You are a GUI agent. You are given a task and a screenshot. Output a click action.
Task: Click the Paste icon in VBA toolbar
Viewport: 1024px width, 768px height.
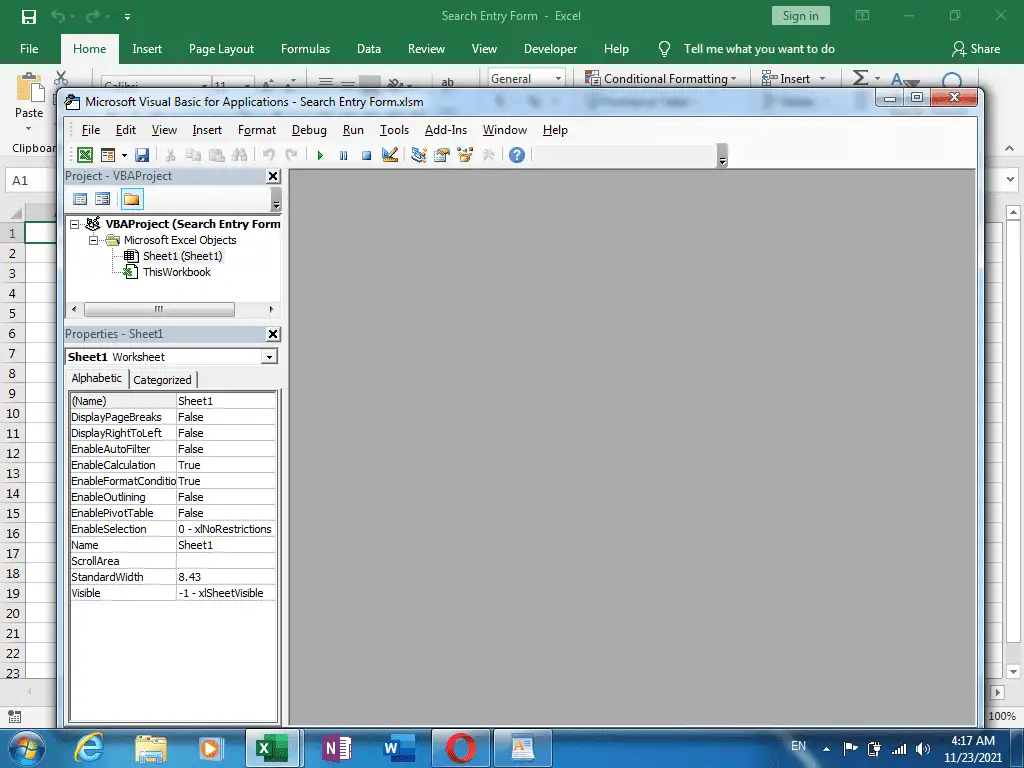pyautogui.click(x=216, y=155)
